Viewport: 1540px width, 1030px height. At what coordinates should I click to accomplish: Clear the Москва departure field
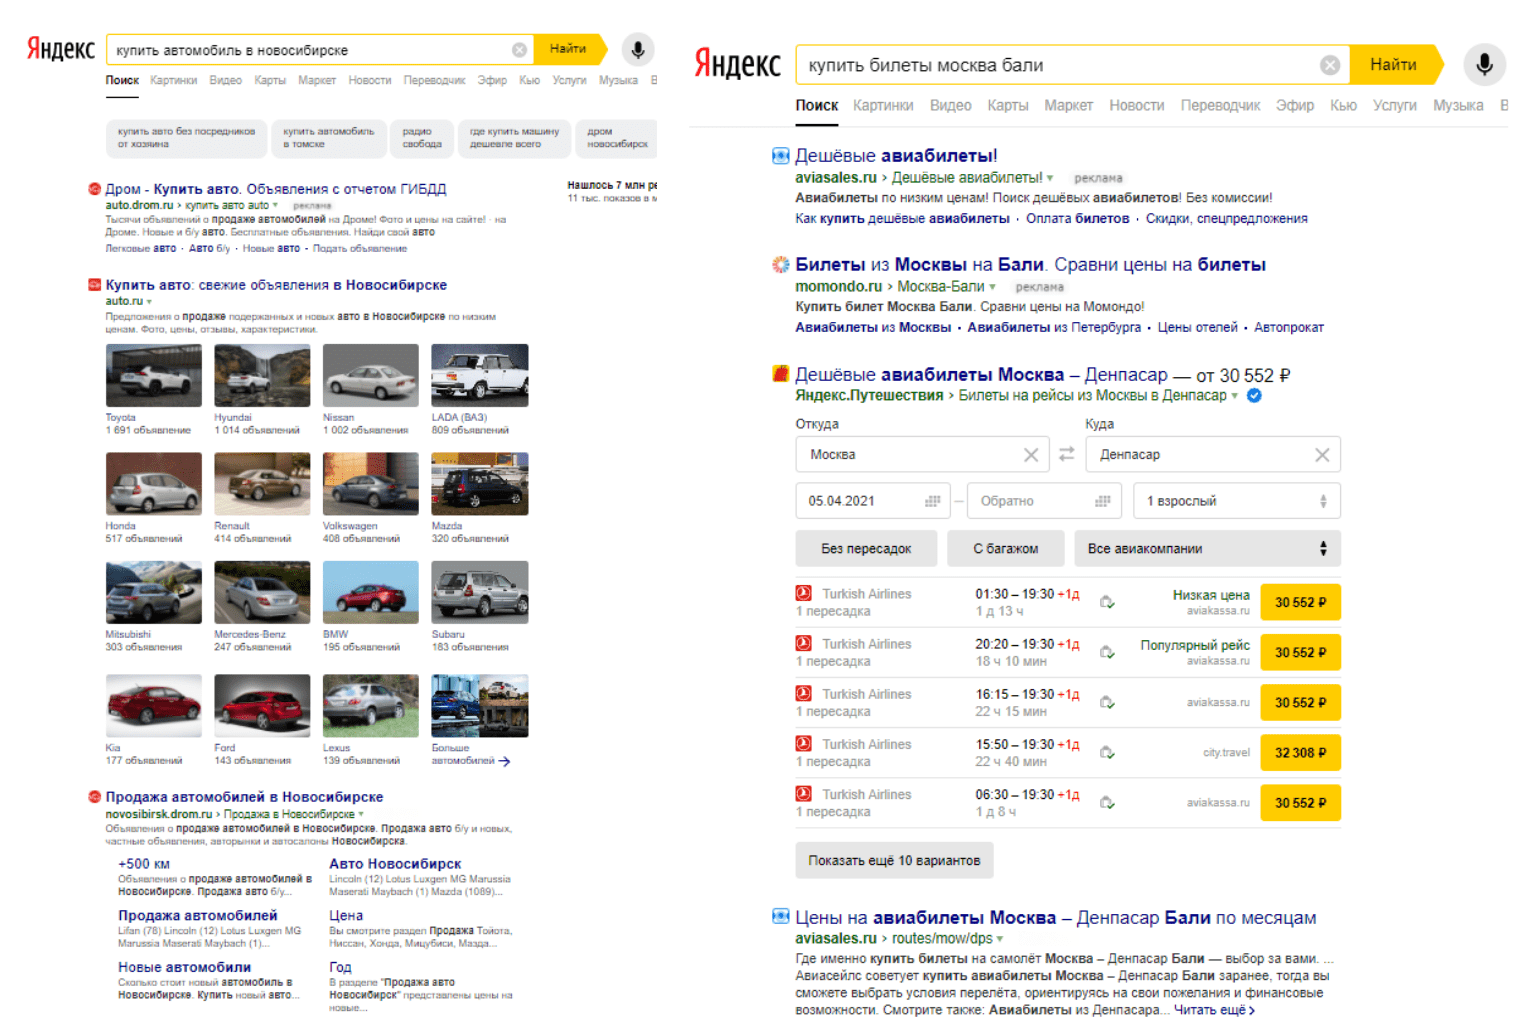(x=1030, y=455)
